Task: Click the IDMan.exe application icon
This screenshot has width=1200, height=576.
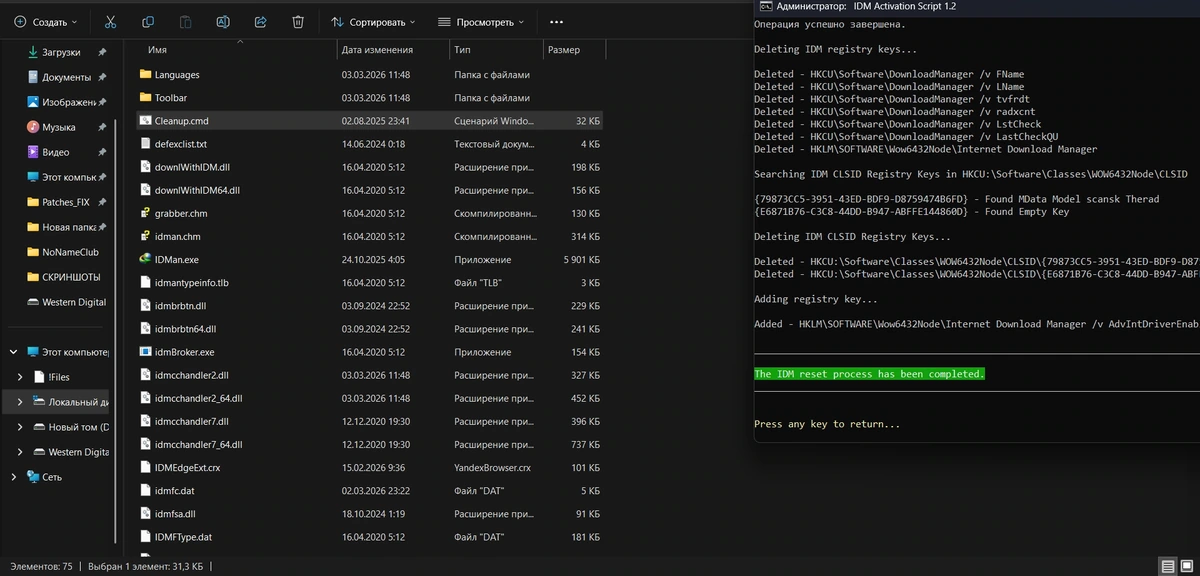Action: pyautogui.click(x=145, y=259)
